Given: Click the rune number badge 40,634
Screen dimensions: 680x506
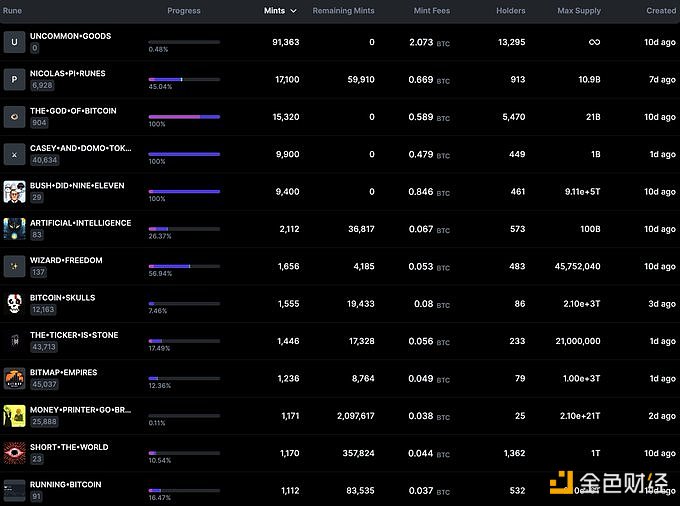Looking at the screenshot, I should pos(45,160).
